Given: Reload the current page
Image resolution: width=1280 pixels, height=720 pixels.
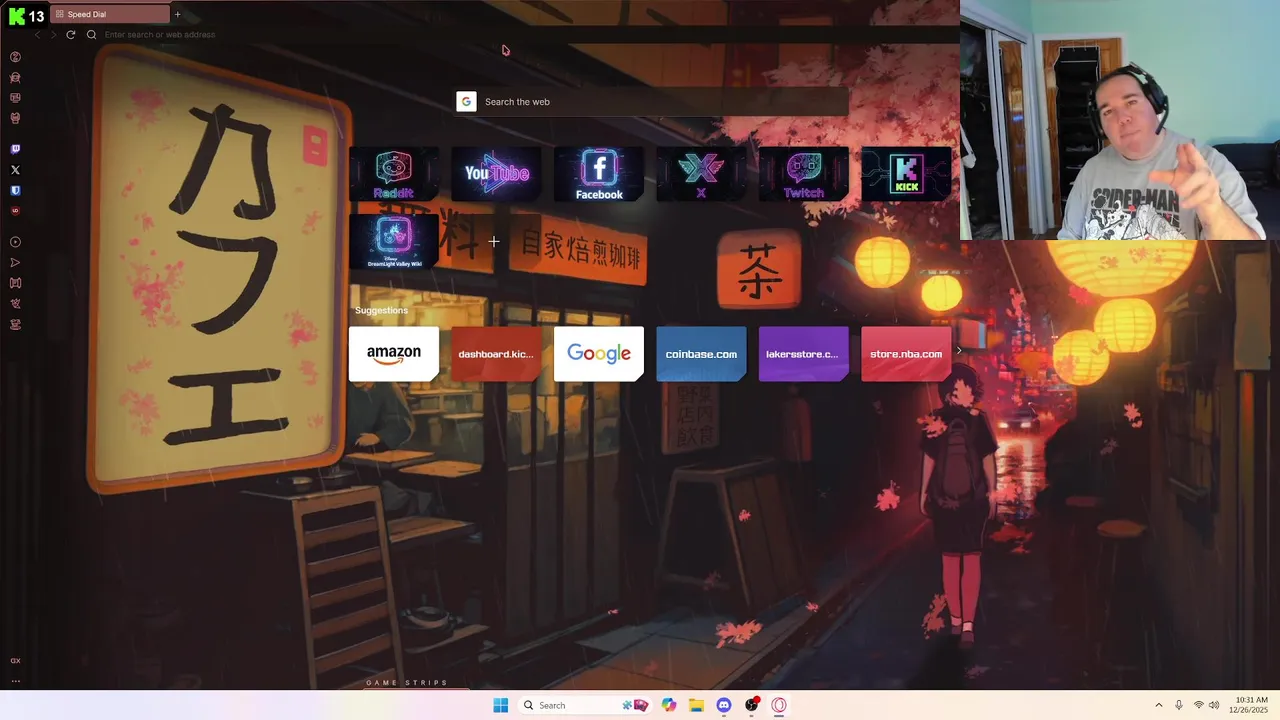Looking at the screenshot, I should click(x=70, y=34).
